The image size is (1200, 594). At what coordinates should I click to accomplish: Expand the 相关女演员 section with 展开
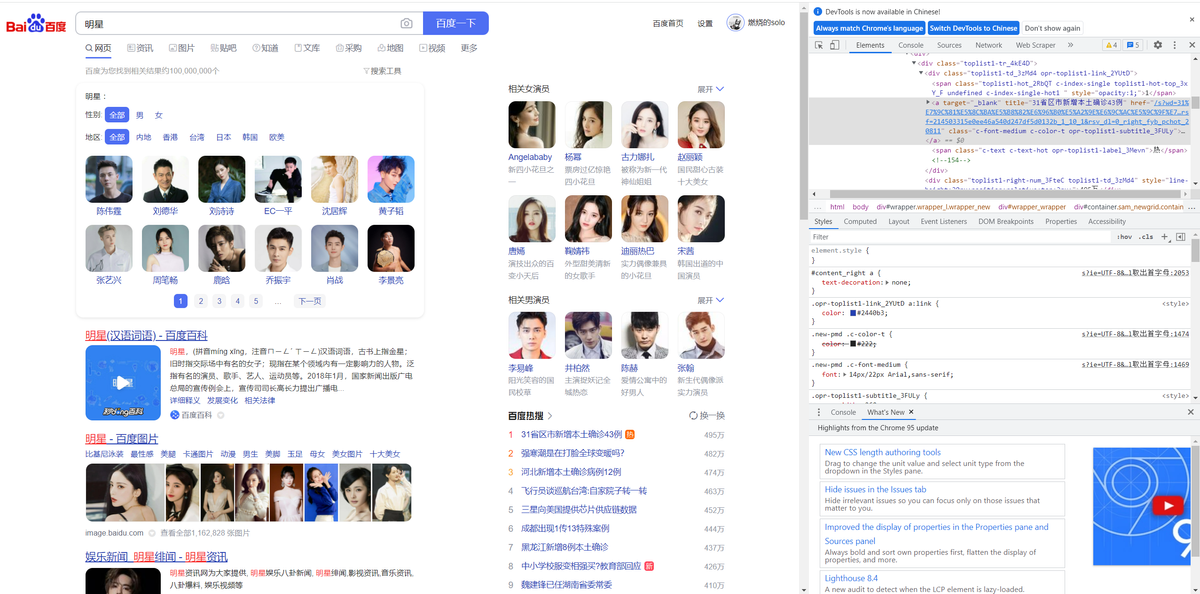click(710, 89)
